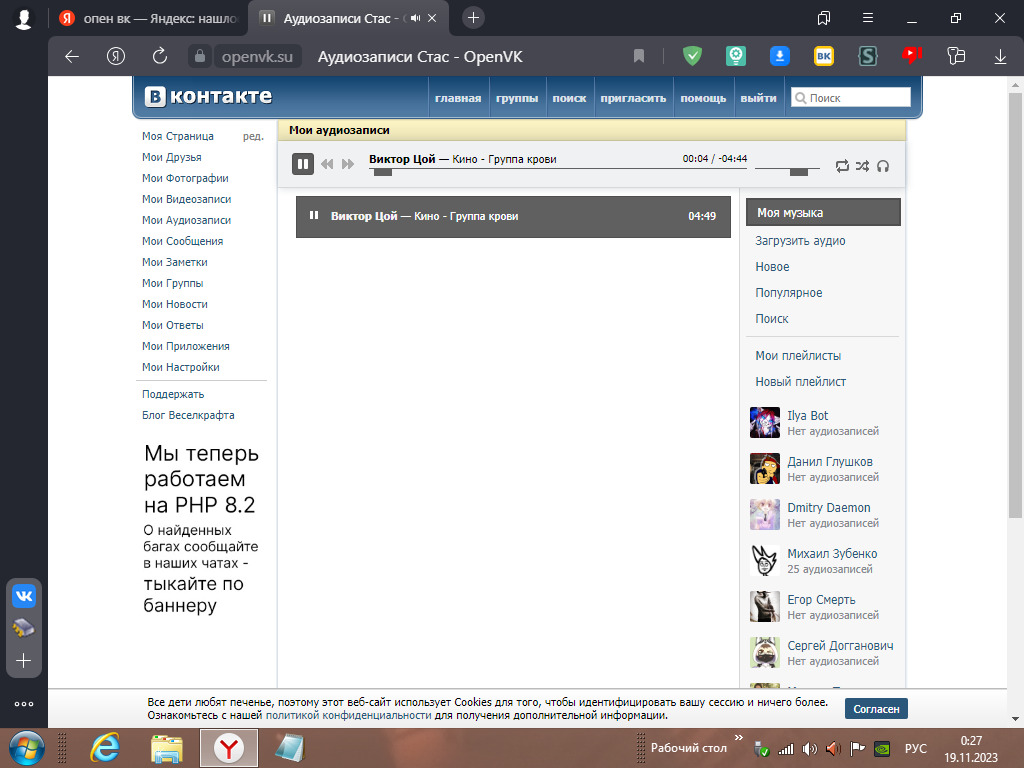Go back with the browser back arrow
1024x768 pixels.
tap(72, 57)
